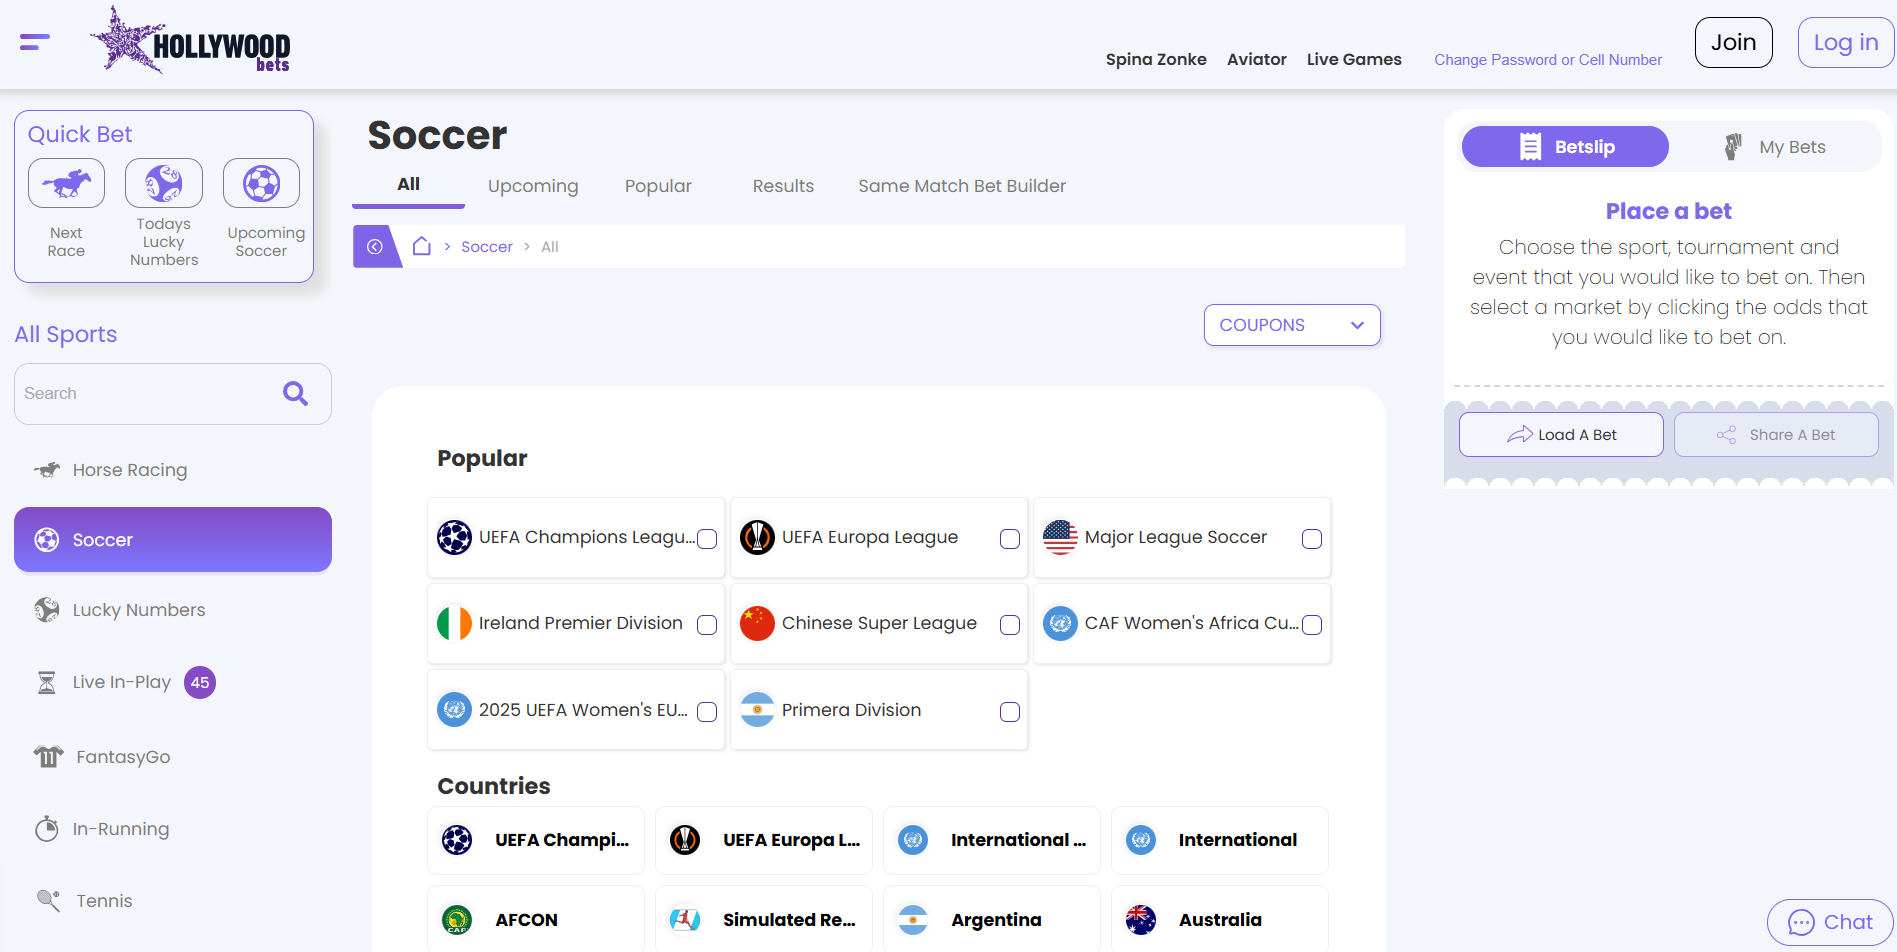1897x952 pixels.
Task: Switch to the Popular tab
Action: 658,186
